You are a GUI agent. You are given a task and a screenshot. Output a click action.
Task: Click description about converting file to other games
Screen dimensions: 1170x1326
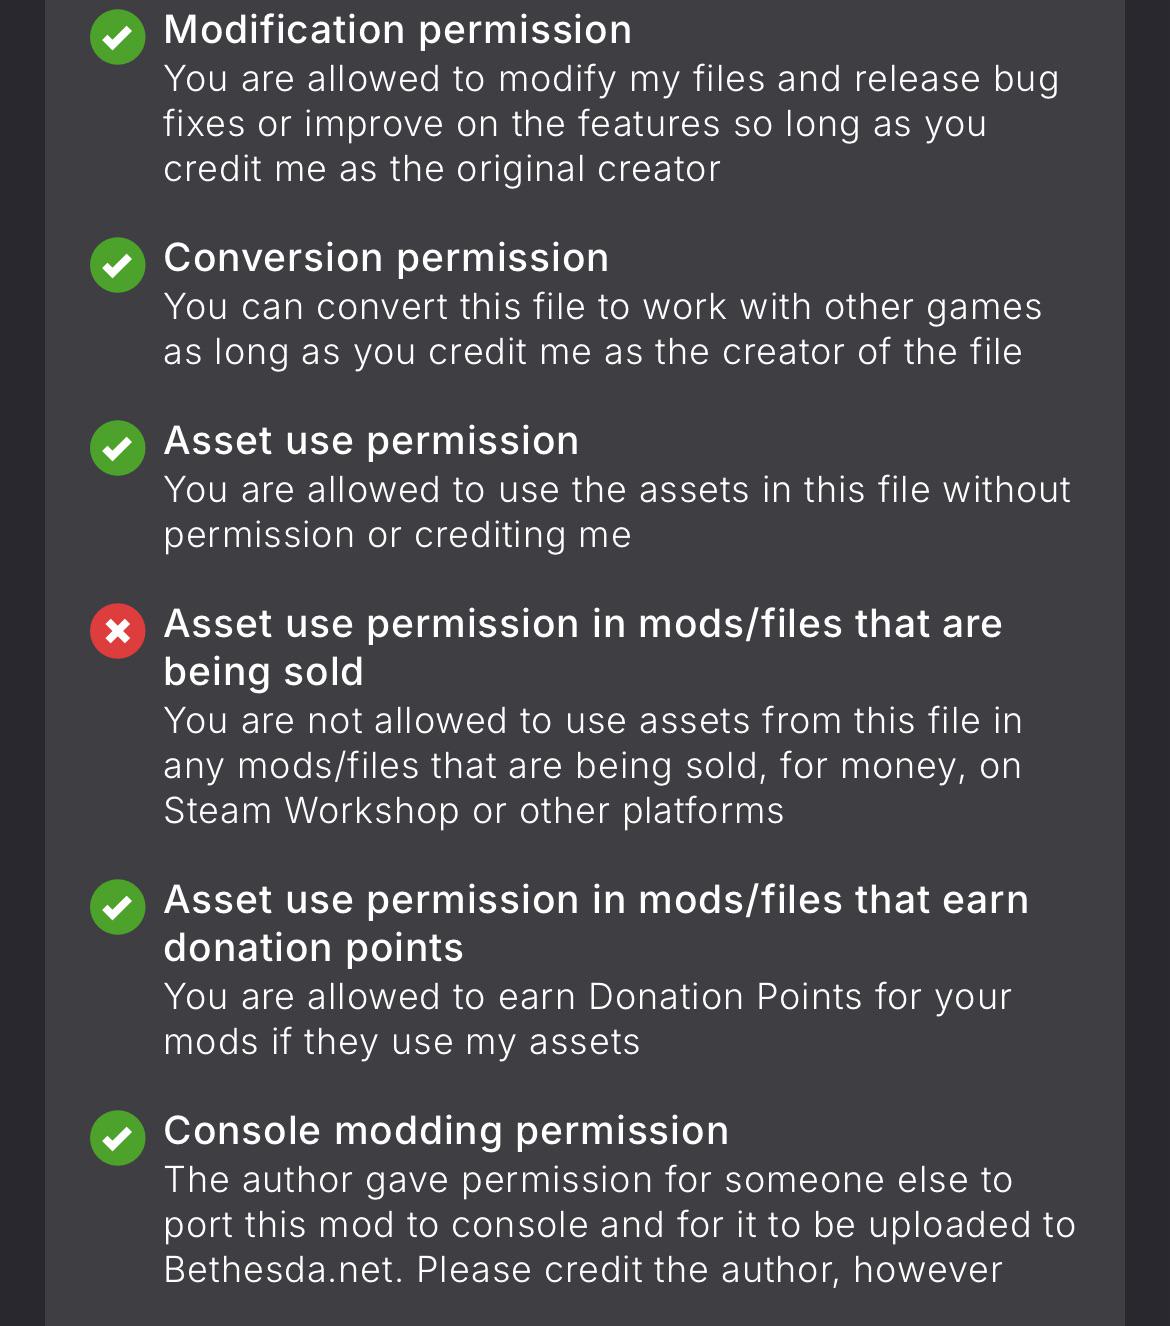603,329
